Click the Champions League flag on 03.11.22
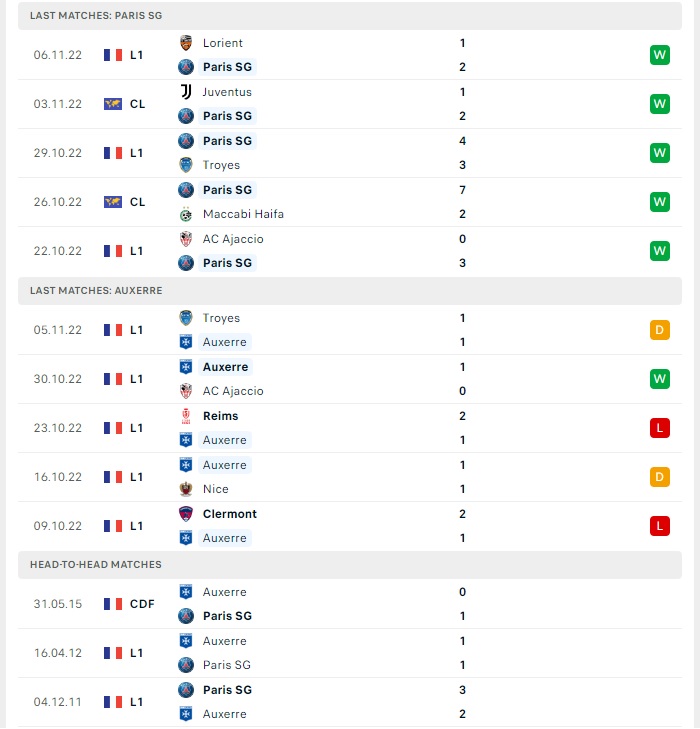This screenshot has height=729, width=700. coord(113,104)
